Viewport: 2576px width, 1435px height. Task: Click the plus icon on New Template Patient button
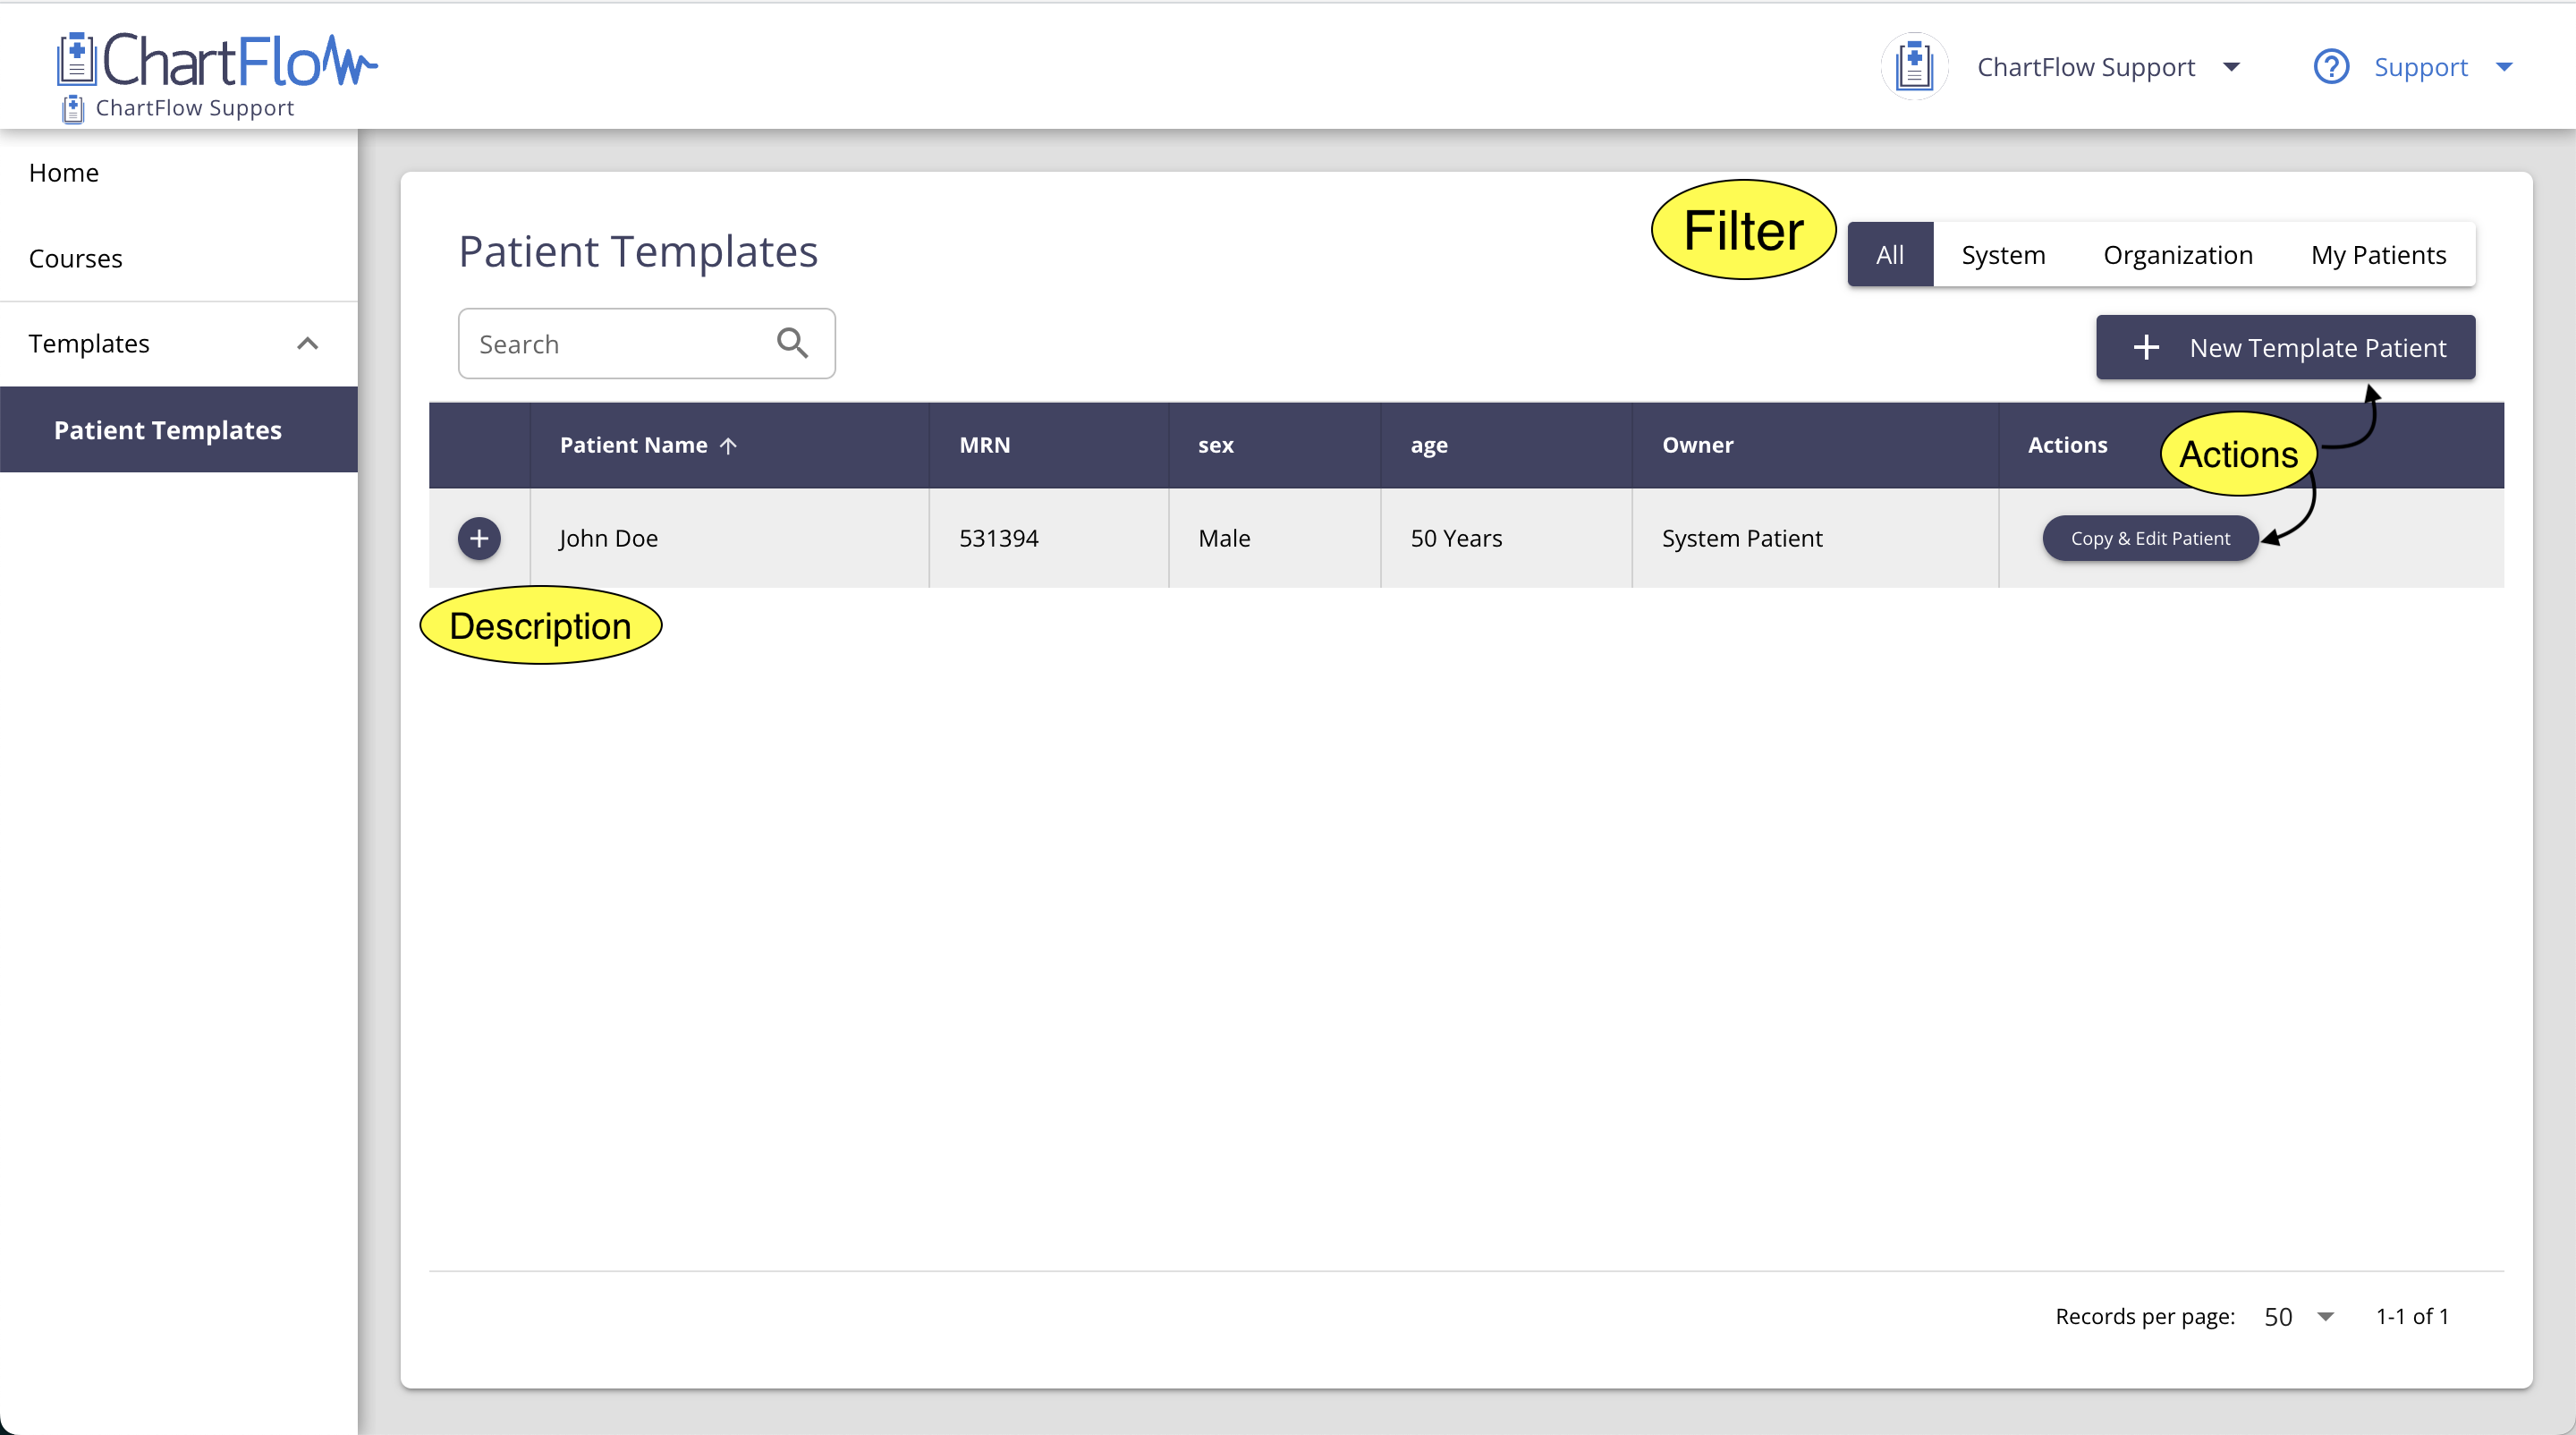pos(2148,347)
